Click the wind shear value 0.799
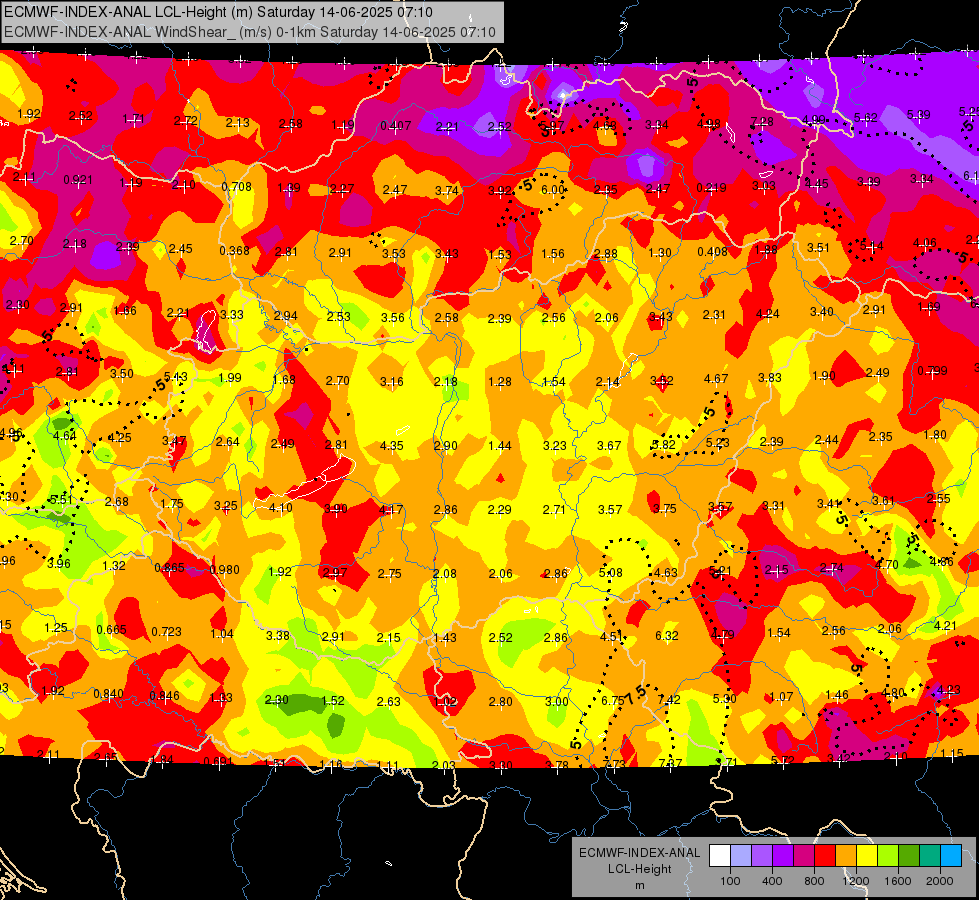This screenshot has height=900, width=979. 932,371
